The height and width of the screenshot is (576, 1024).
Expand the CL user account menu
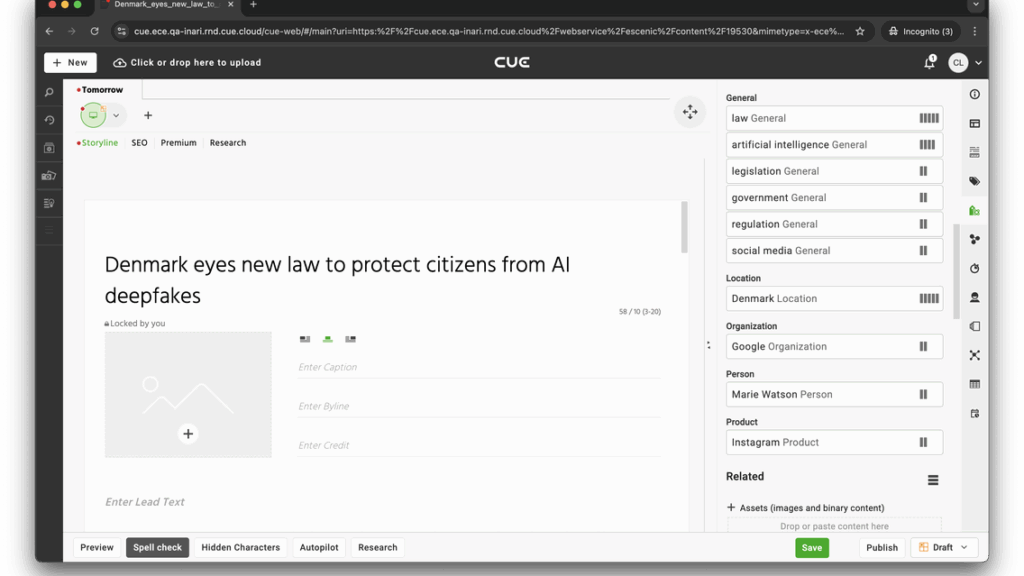(x=965, y=63)
